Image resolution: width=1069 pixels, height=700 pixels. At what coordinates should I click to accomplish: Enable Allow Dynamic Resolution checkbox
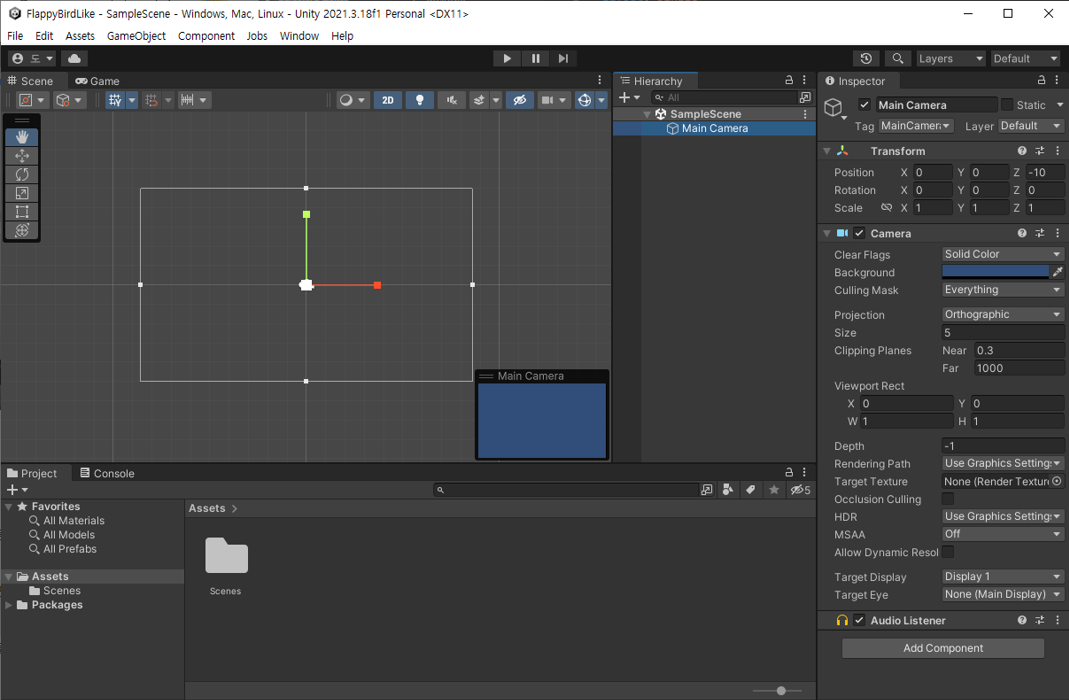pos(948,552)
